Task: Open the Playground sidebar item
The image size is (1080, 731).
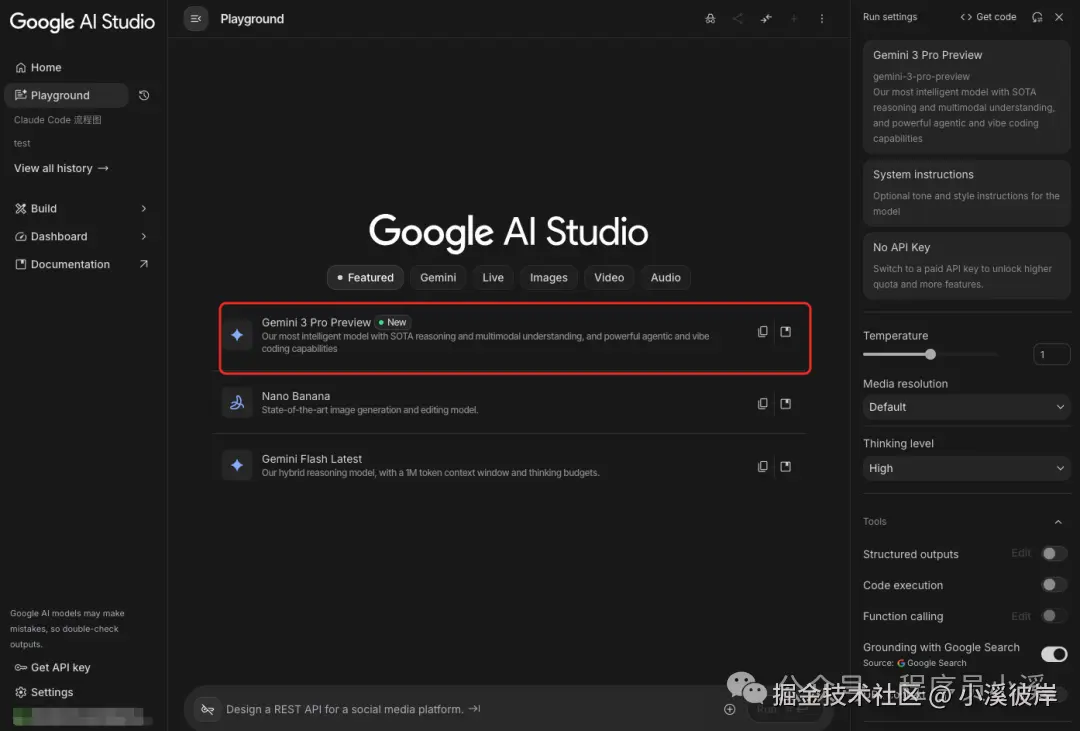Action: 66,95
